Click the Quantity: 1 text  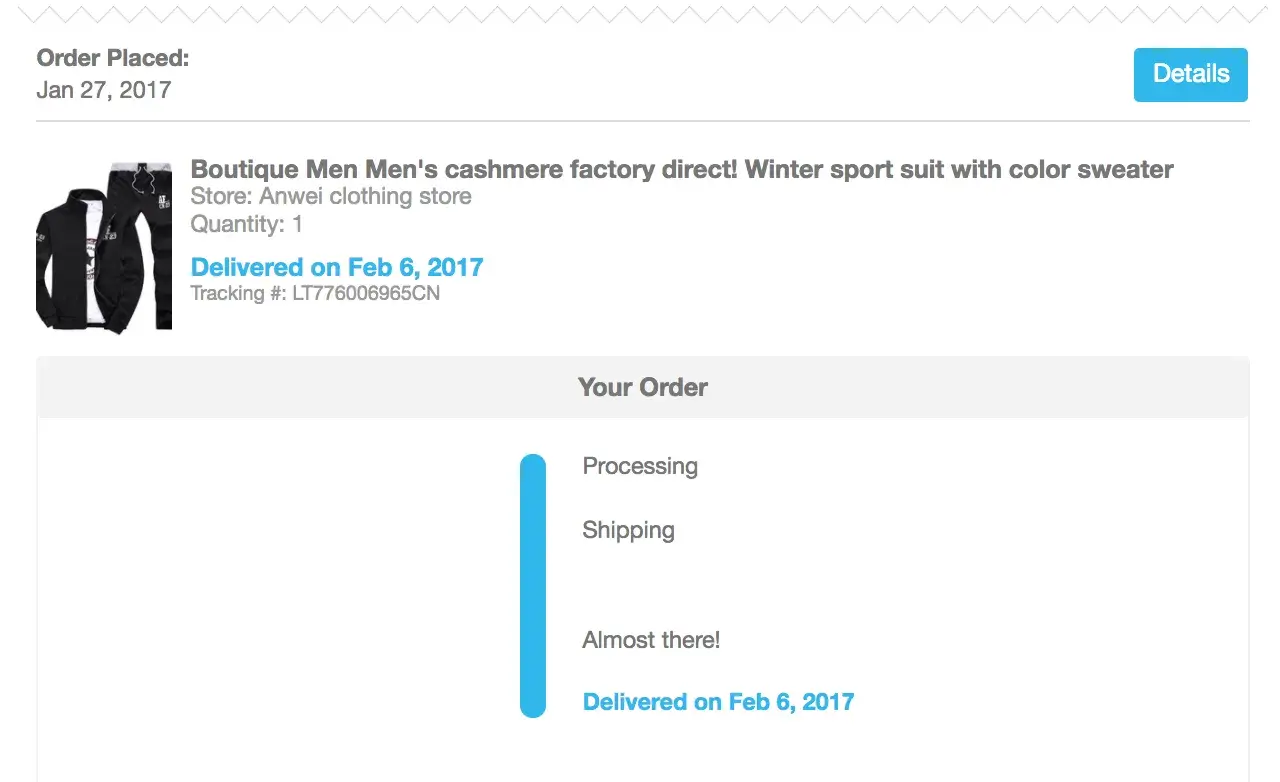(x=246, y=224)
